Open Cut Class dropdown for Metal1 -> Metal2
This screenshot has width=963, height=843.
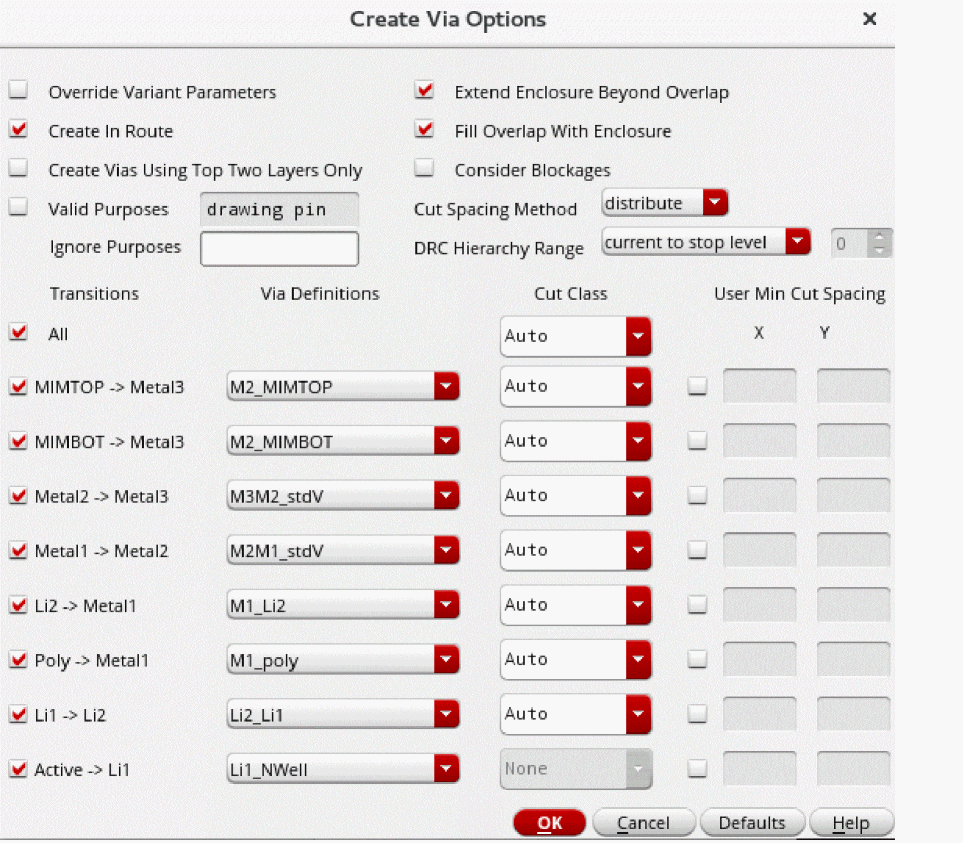575,550
